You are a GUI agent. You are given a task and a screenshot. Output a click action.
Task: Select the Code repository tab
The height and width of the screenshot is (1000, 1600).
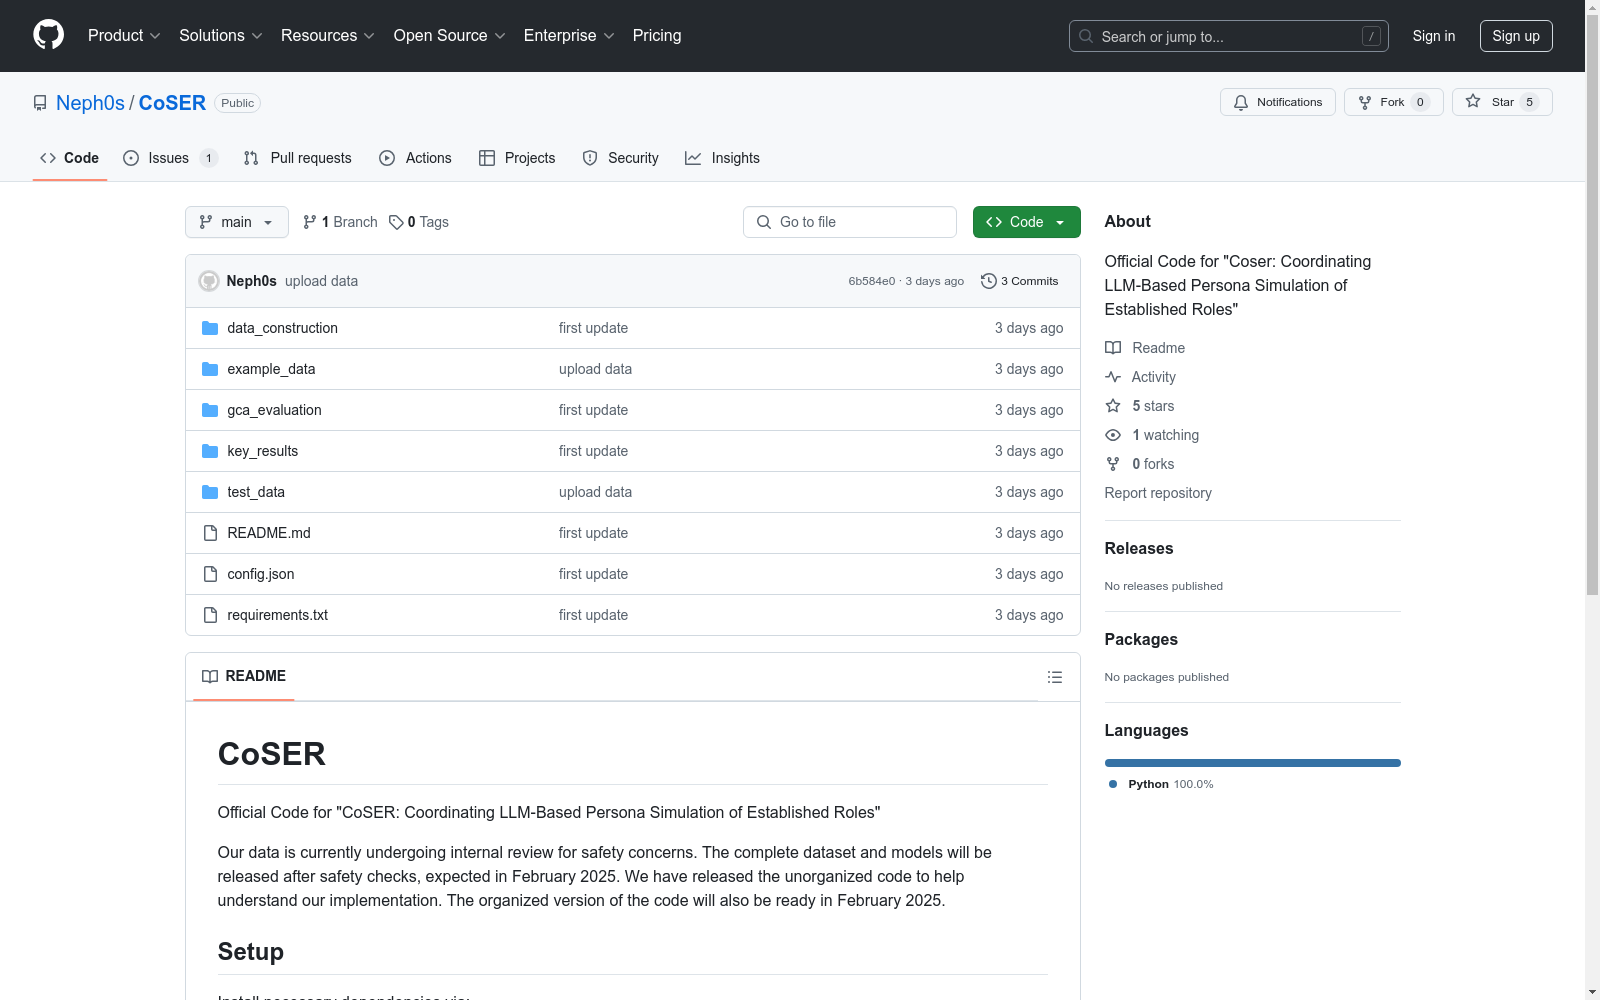(x=70, y=158)
